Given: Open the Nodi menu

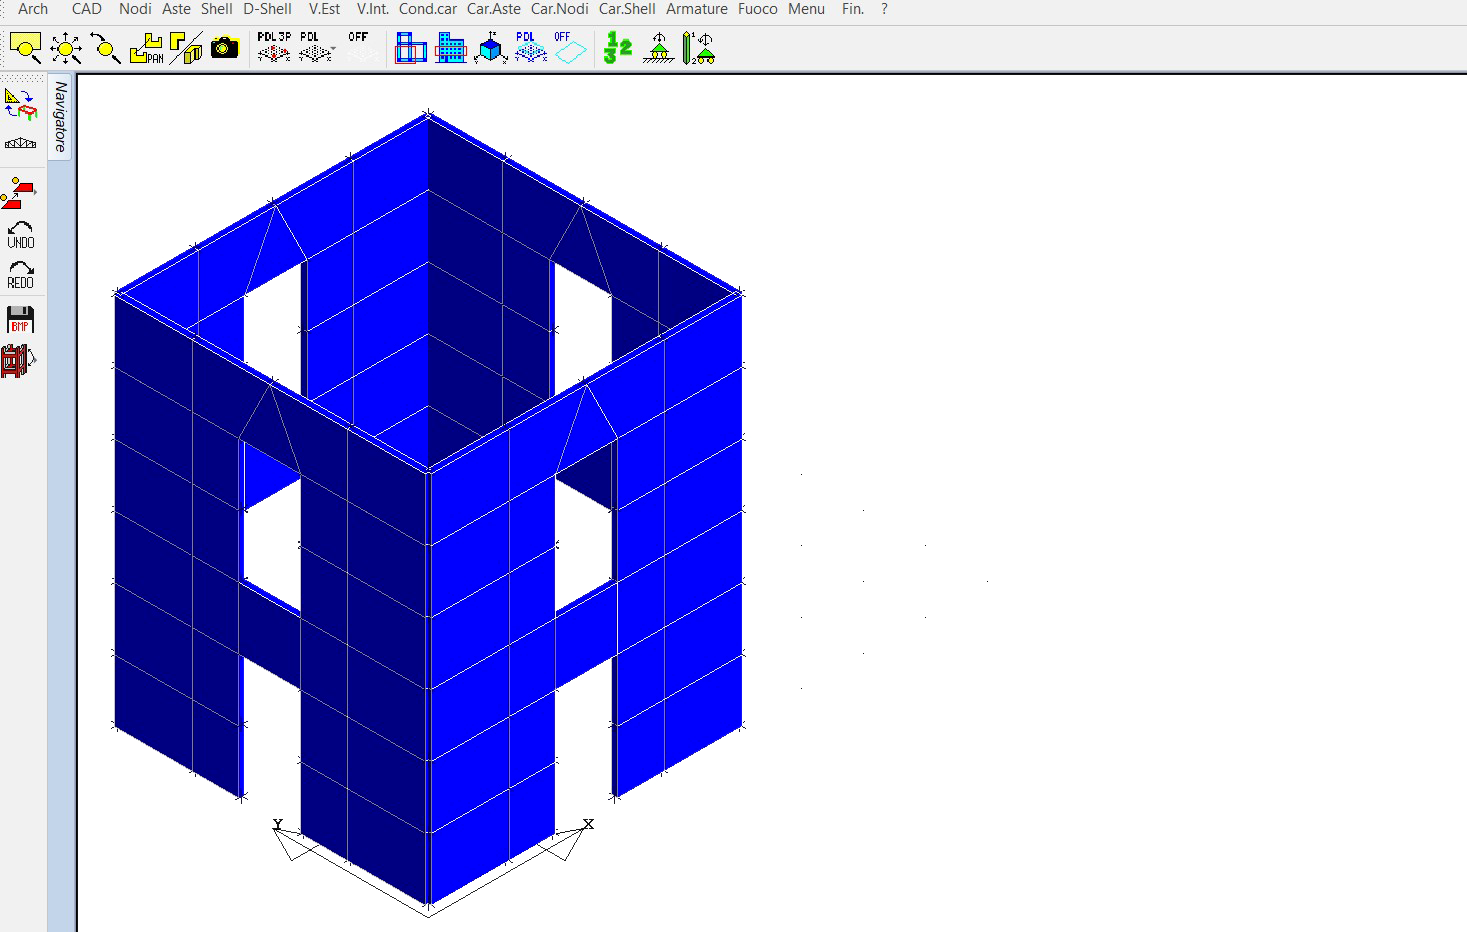Looking at the screenshot, I should click(135, 9).
